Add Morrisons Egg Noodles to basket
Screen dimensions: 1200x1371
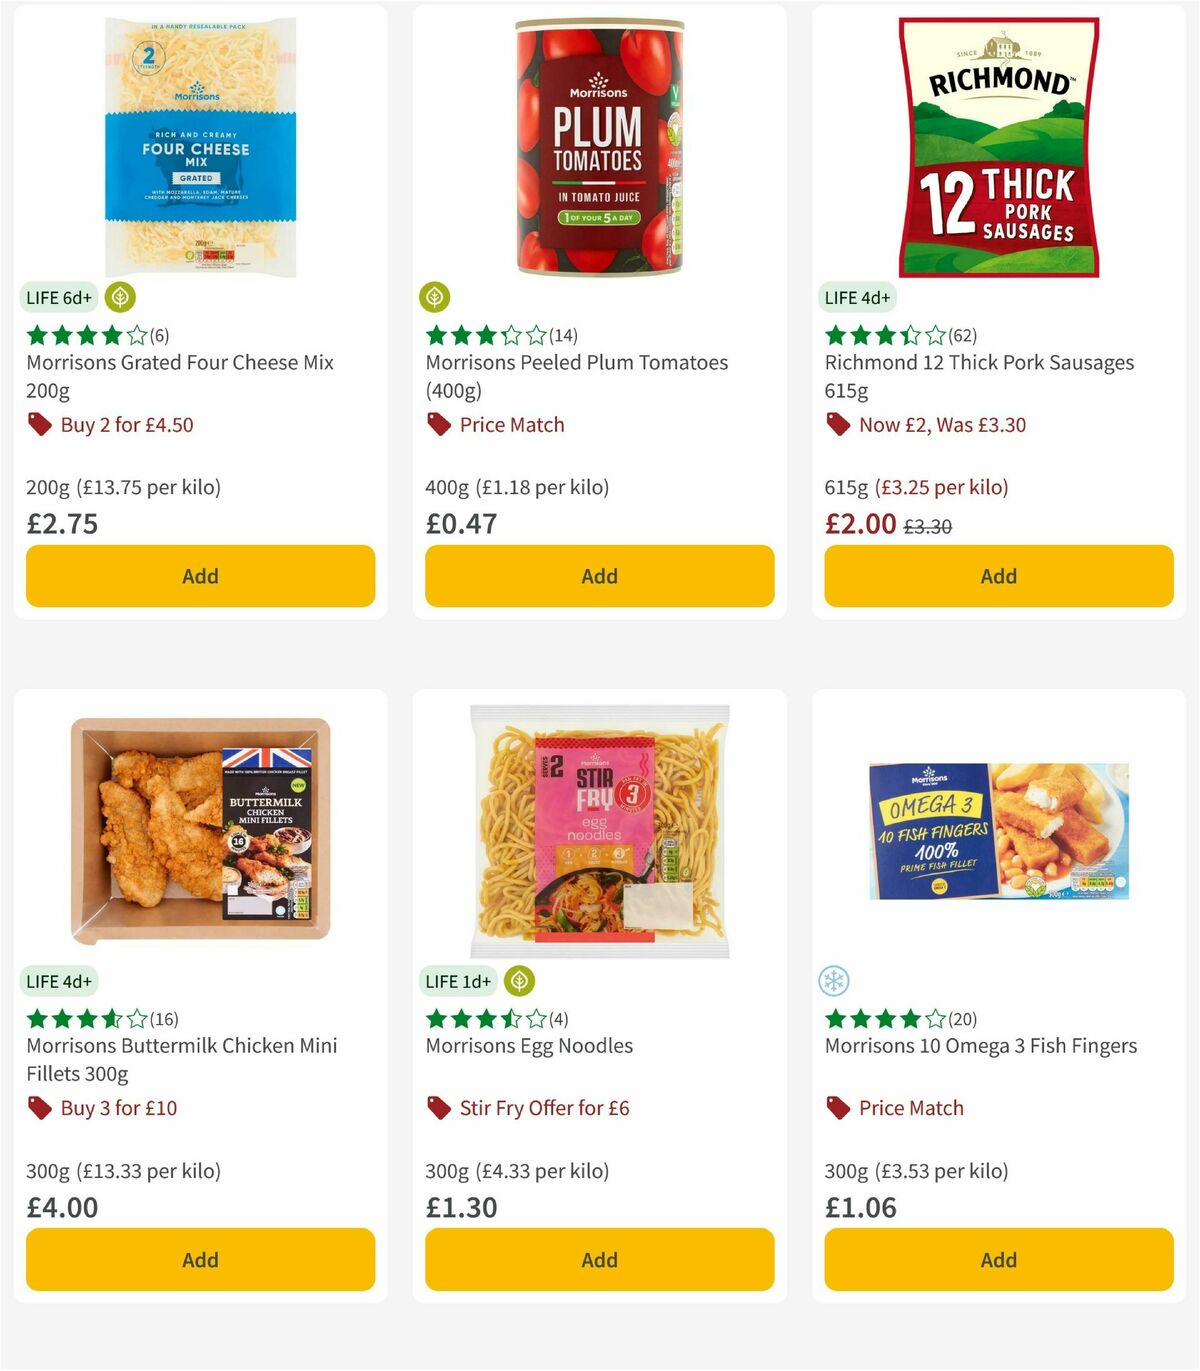coord(598,1259)
